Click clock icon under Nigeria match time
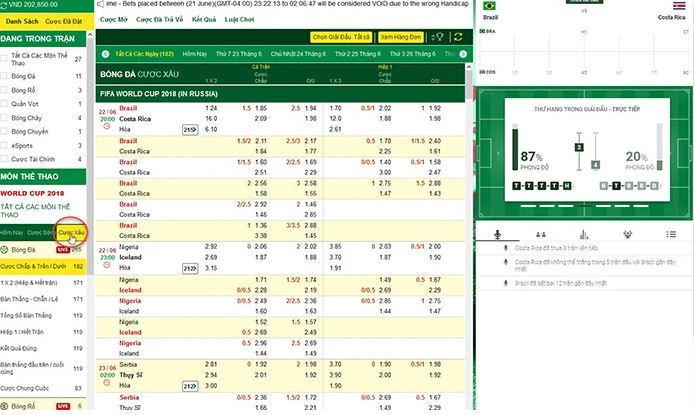 click(107, 265)
